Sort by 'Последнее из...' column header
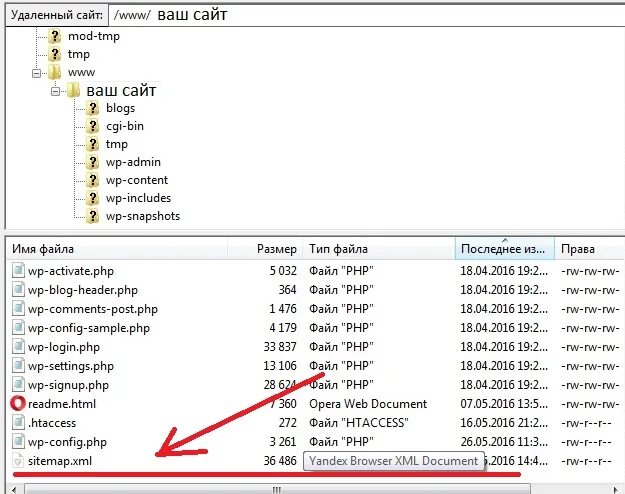This screenshot has height=494, width=625. [505, 249]
